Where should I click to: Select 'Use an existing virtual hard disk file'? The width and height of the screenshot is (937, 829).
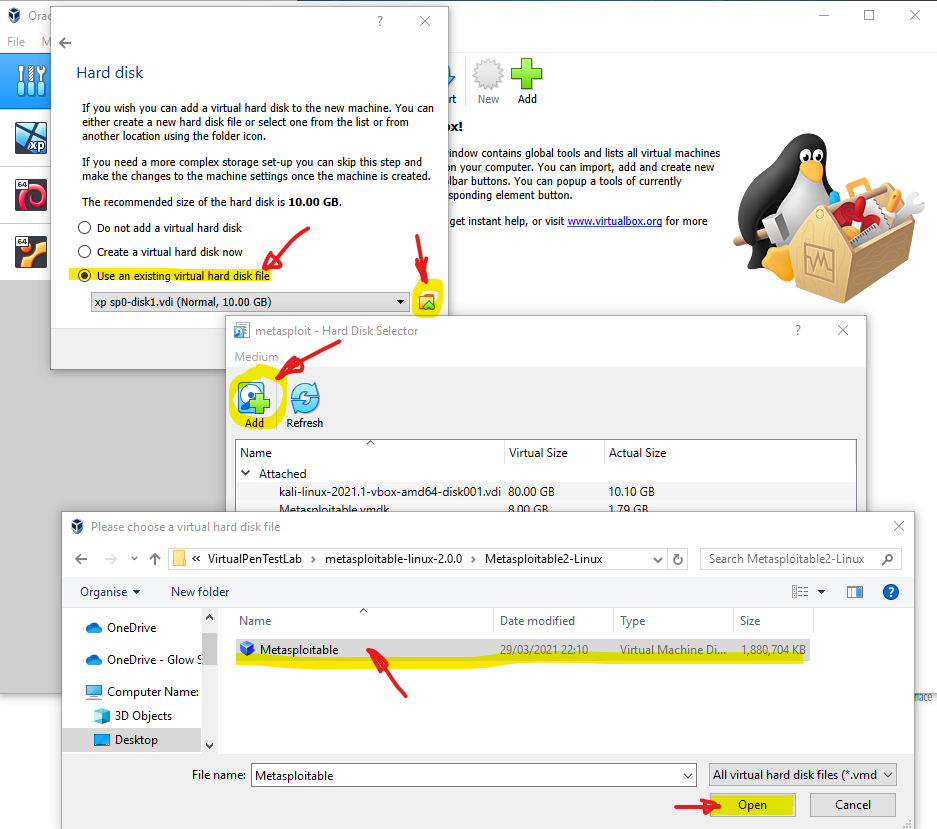tap(174, 276)
